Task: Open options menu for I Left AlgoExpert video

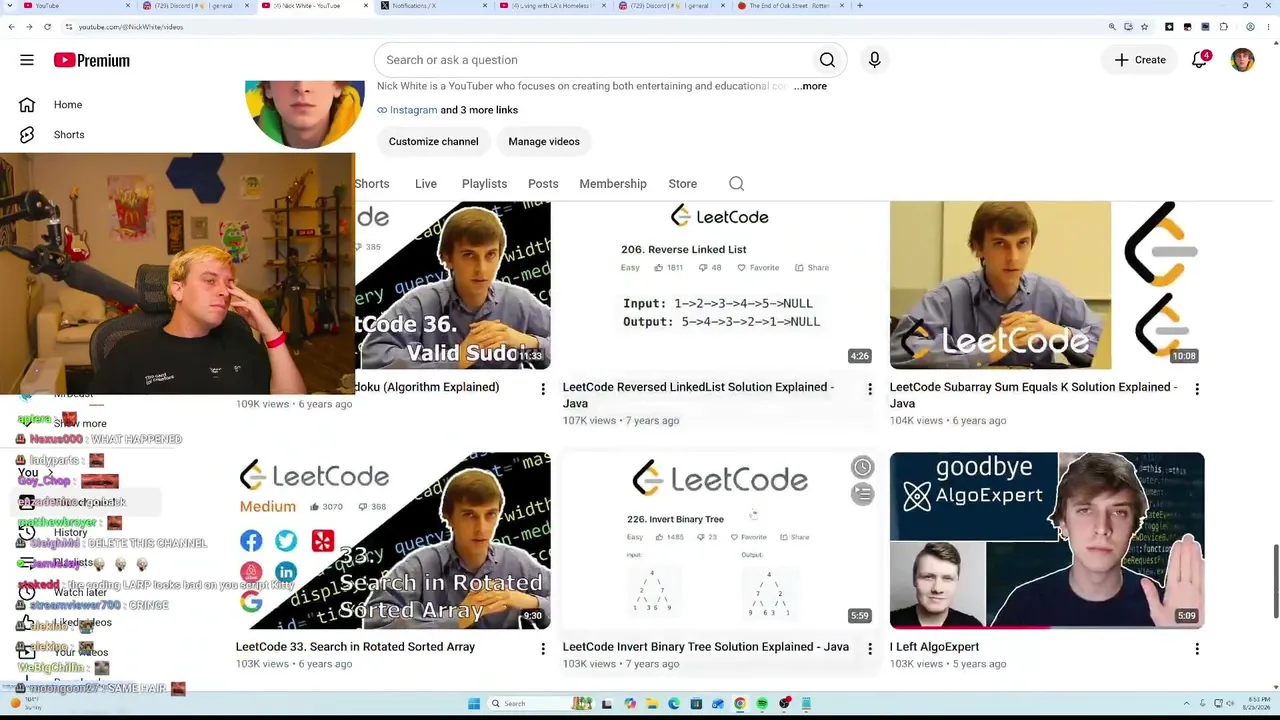Action: pos(1197,649)
